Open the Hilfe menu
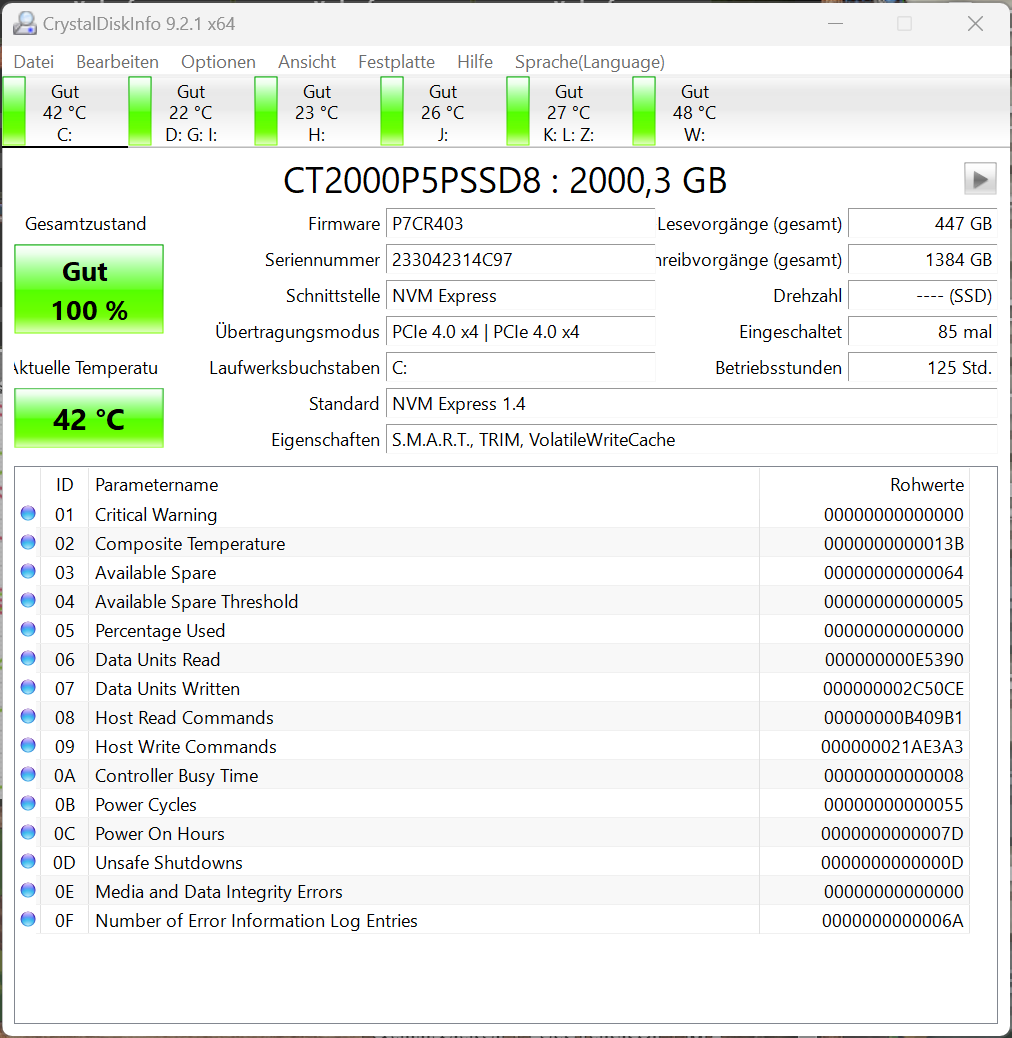The height and width of the screenshot is (1038, 1012). pyautogui.click(x=475, y=62)
